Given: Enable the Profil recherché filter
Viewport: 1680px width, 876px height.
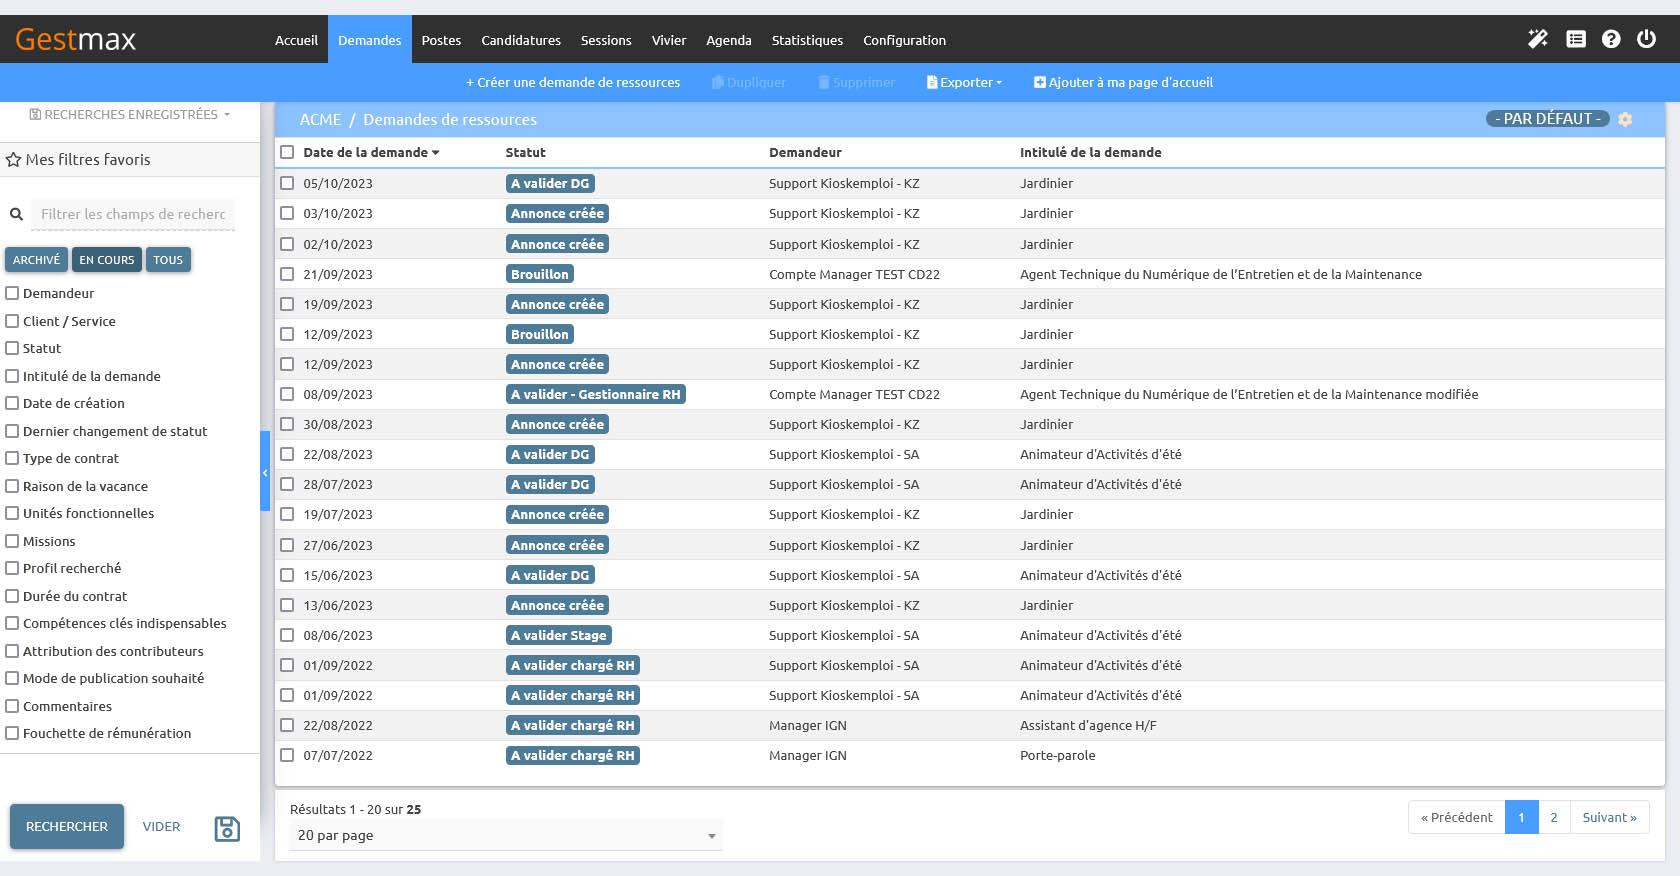Looking at the screenshot, I should click(12, 568).
